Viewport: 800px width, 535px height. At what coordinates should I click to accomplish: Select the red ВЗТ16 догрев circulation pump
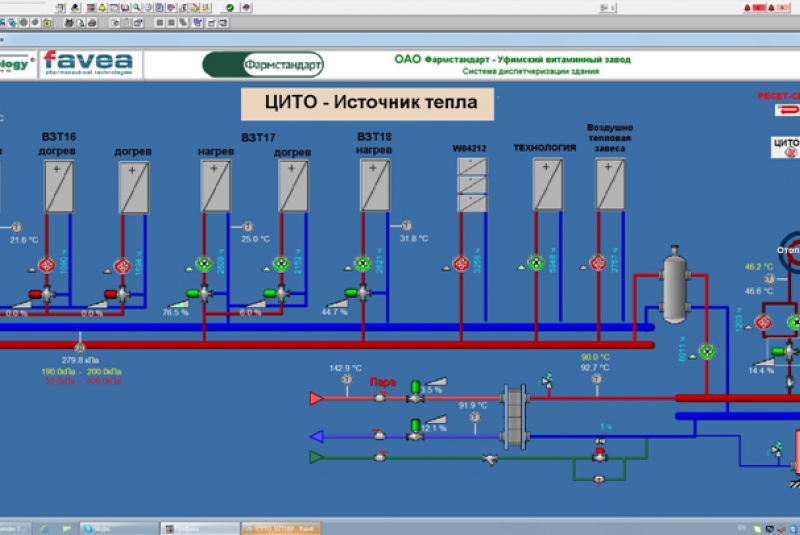(x=47, y=266)
